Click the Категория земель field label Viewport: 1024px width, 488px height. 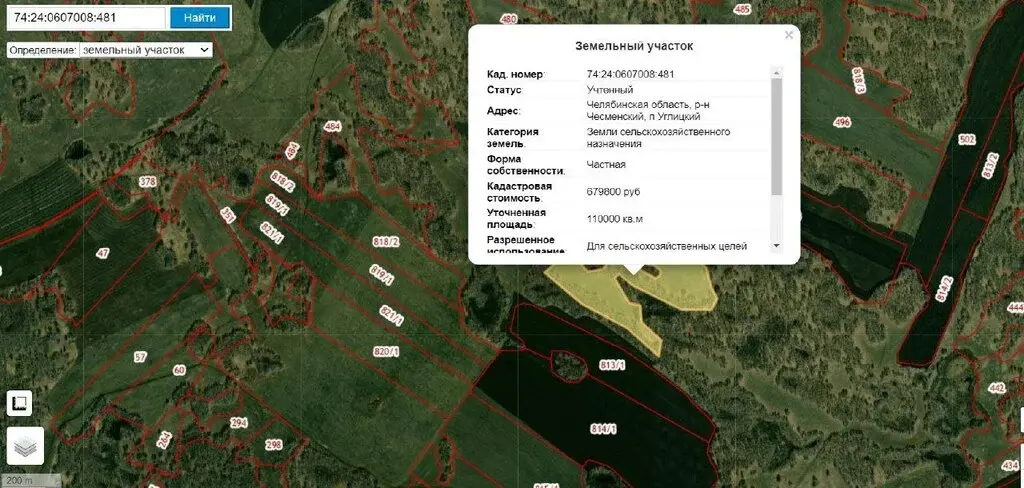513,138
